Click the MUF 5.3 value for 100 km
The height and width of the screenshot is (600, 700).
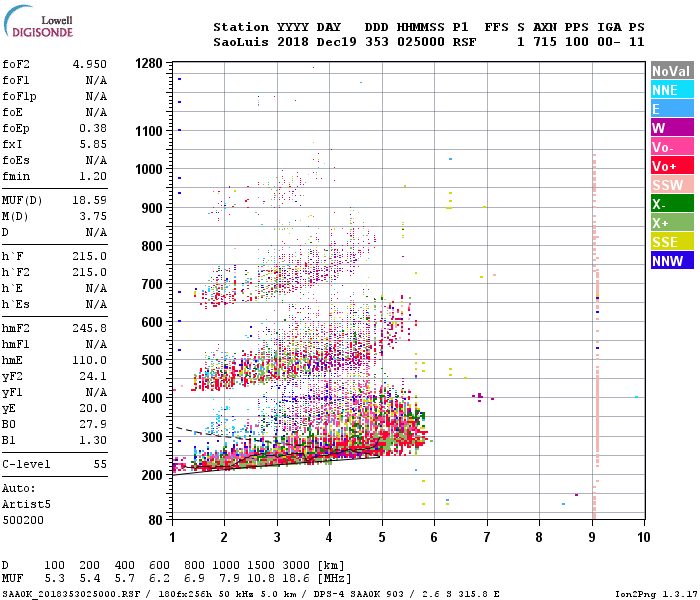pos(54,579)
